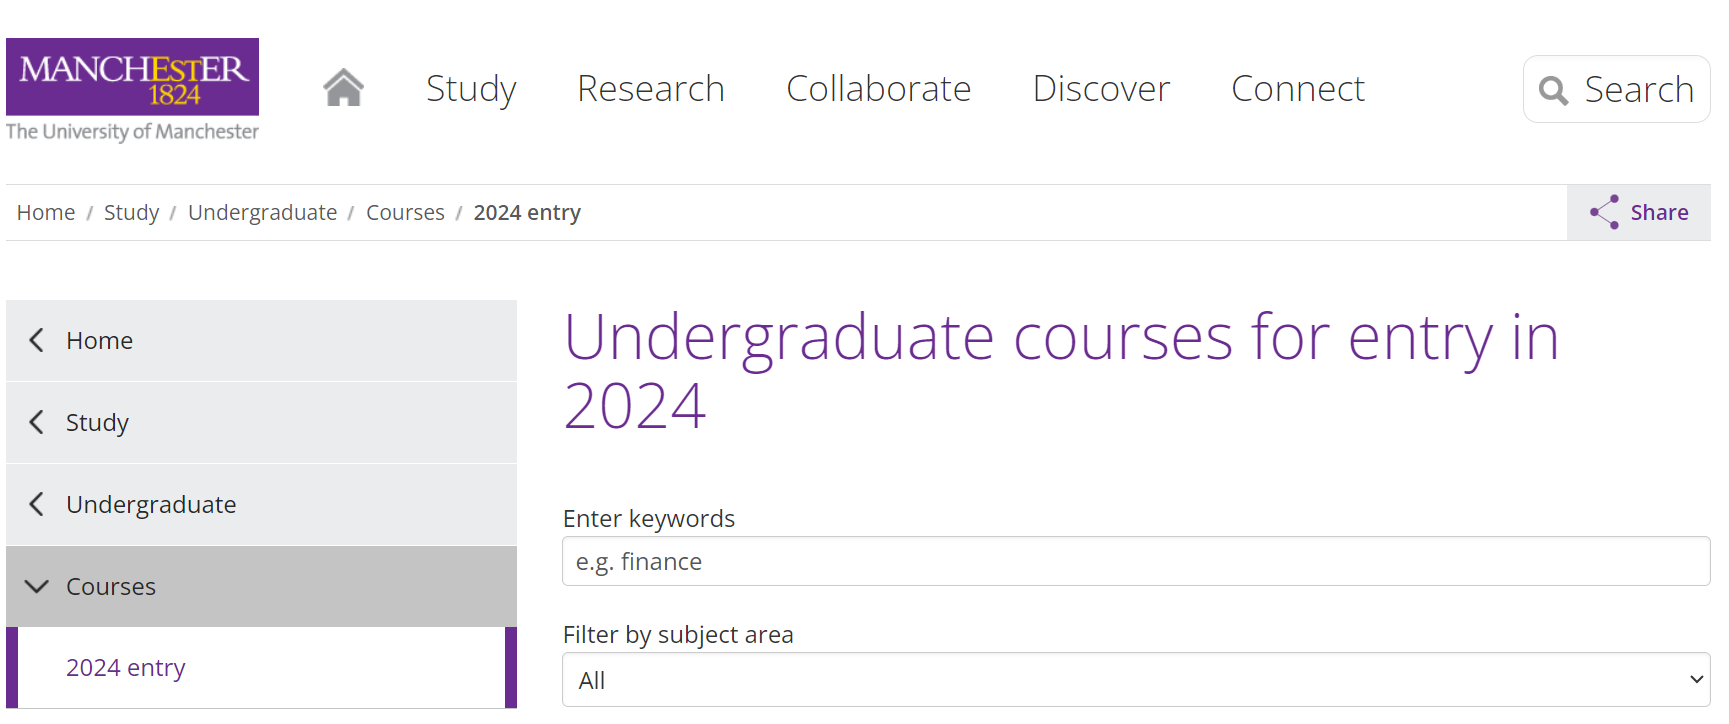Click the share icon in breadcrumb bar

(1604, 212)
